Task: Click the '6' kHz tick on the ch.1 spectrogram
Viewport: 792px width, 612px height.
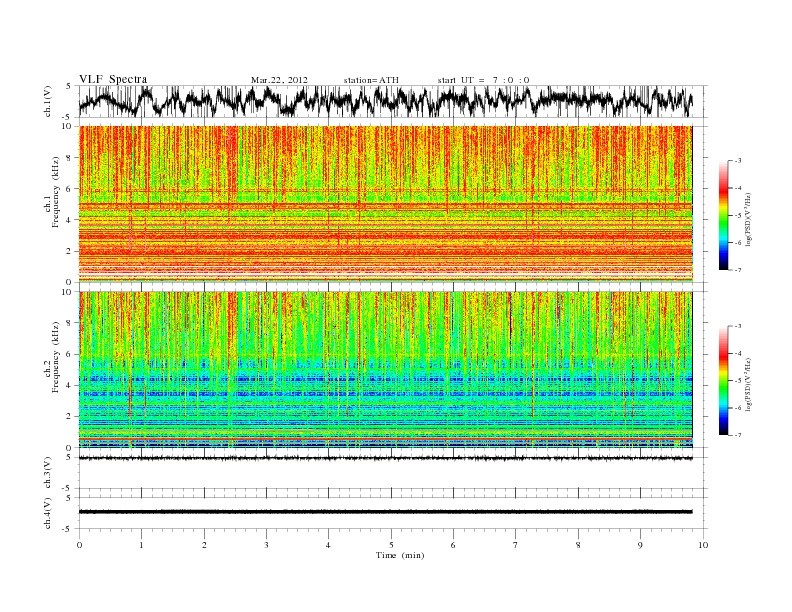Action: [x=70, y=189]
